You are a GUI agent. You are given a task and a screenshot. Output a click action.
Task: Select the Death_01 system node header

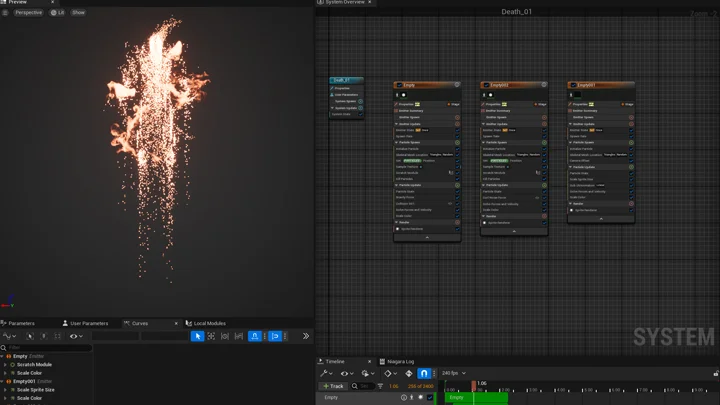click(347, 80)
